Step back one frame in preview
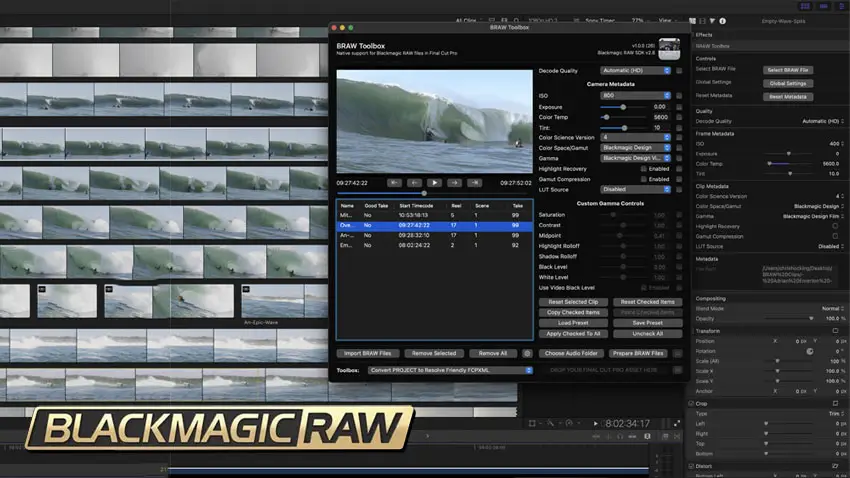 (415, 183)
